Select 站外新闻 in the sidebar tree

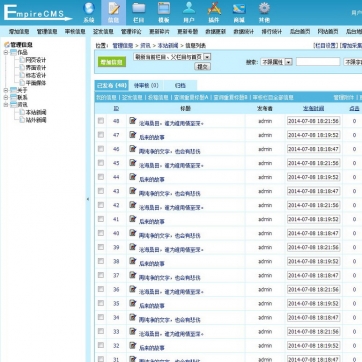[36, 120]
